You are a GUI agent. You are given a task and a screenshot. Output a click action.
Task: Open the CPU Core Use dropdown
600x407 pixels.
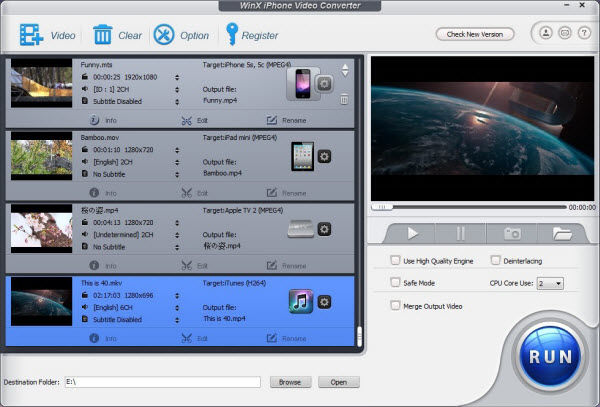(x=550, y=283)
